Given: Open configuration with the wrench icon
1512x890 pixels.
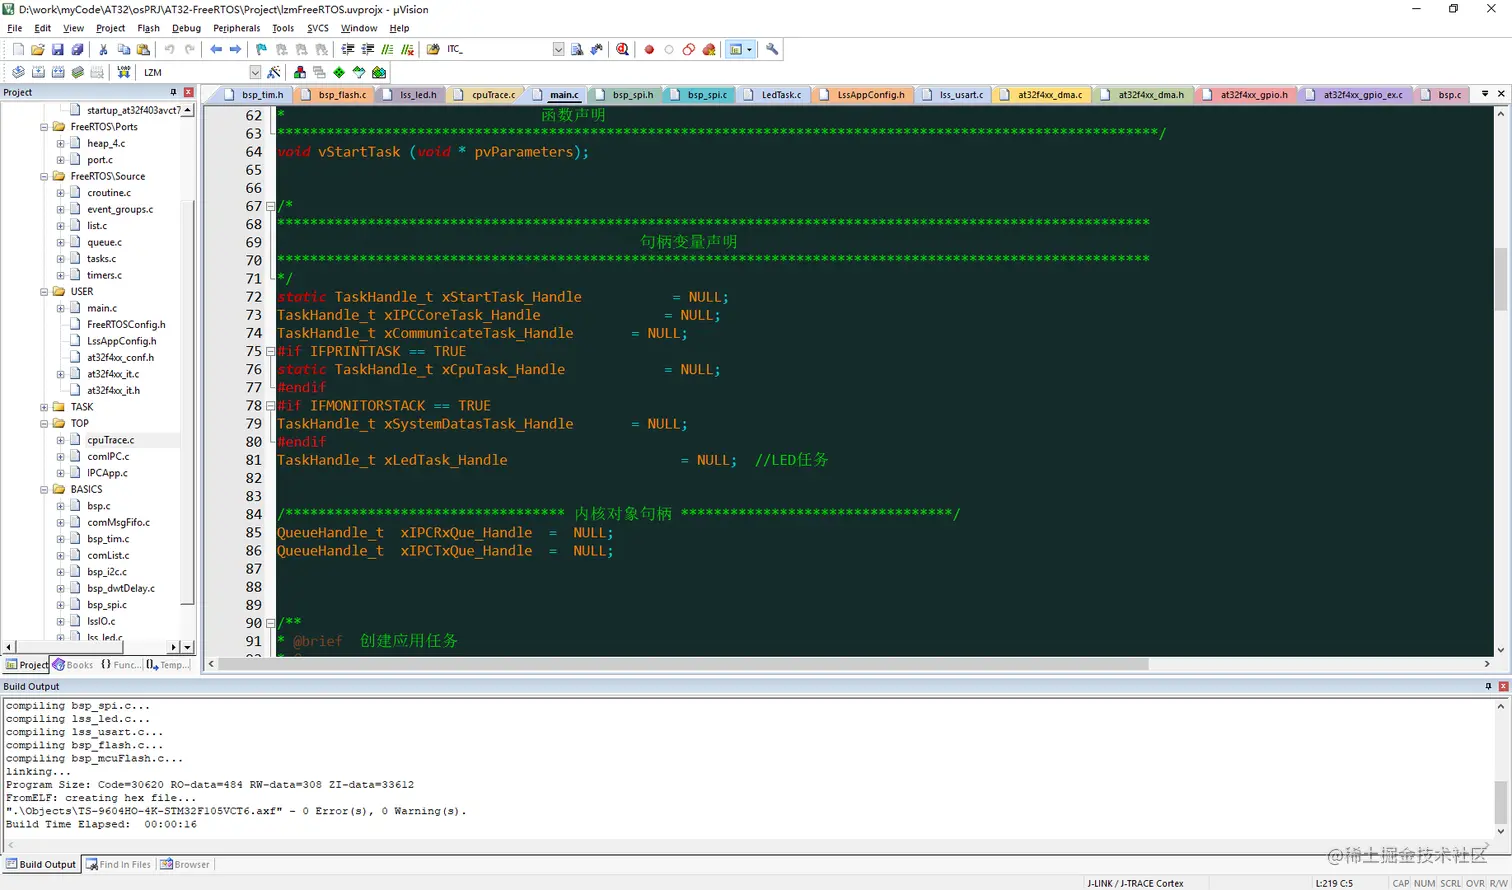Looking at the screenshot, I should tap(772, 49).
